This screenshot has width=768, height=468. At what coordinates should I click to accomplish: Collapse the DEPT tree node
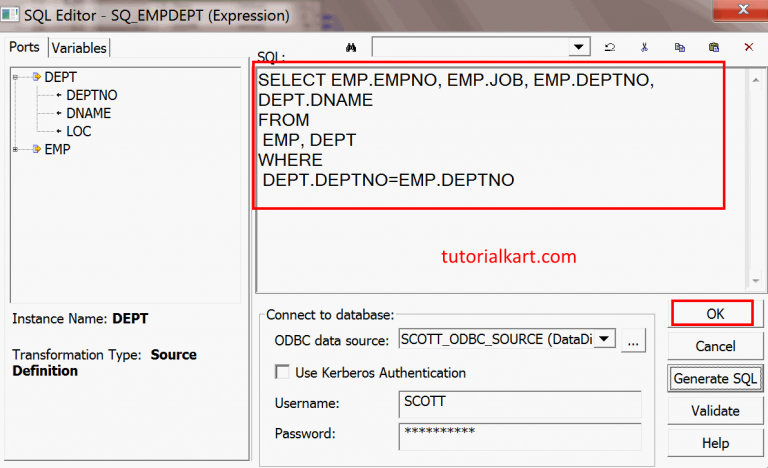pyautogui.click(x=17, y=77)
